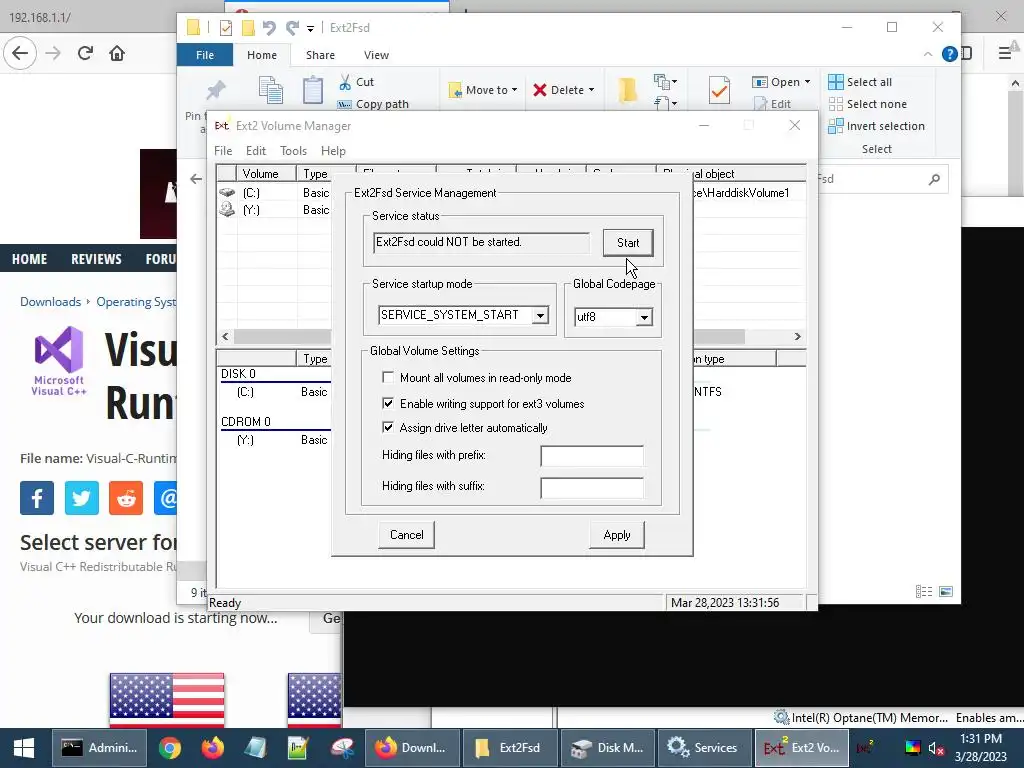Click Copy path in ribbon

point(373,104)
